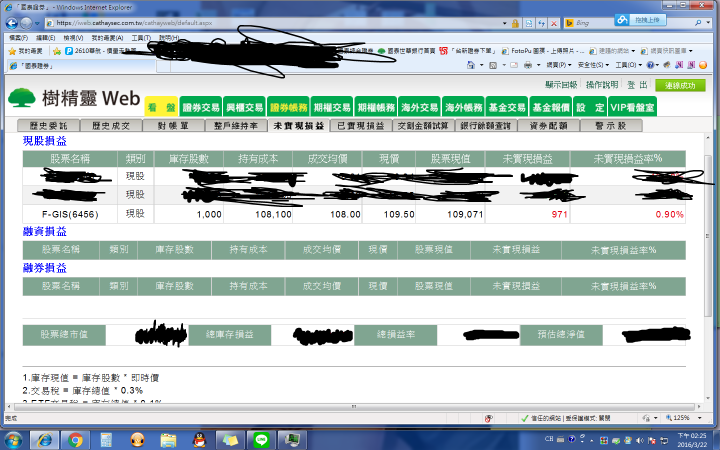Open the calculator icon in taskbar
The image size is (720, 450).
point(106,440)
